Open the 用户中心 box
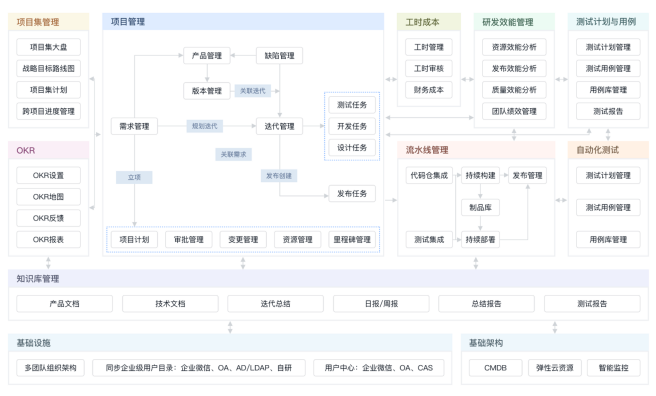 [x=379, y=368]
